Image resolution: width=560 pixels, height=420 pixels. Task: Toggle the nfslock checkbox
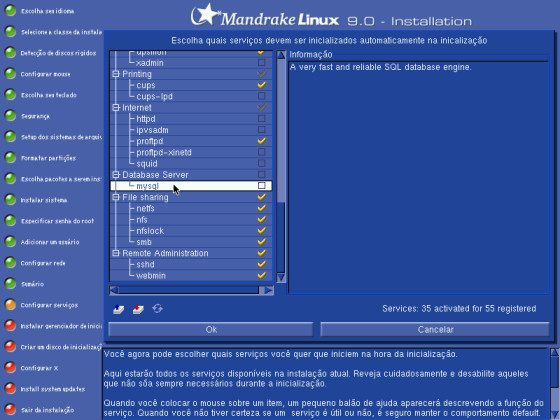click(x=261, y=231)
